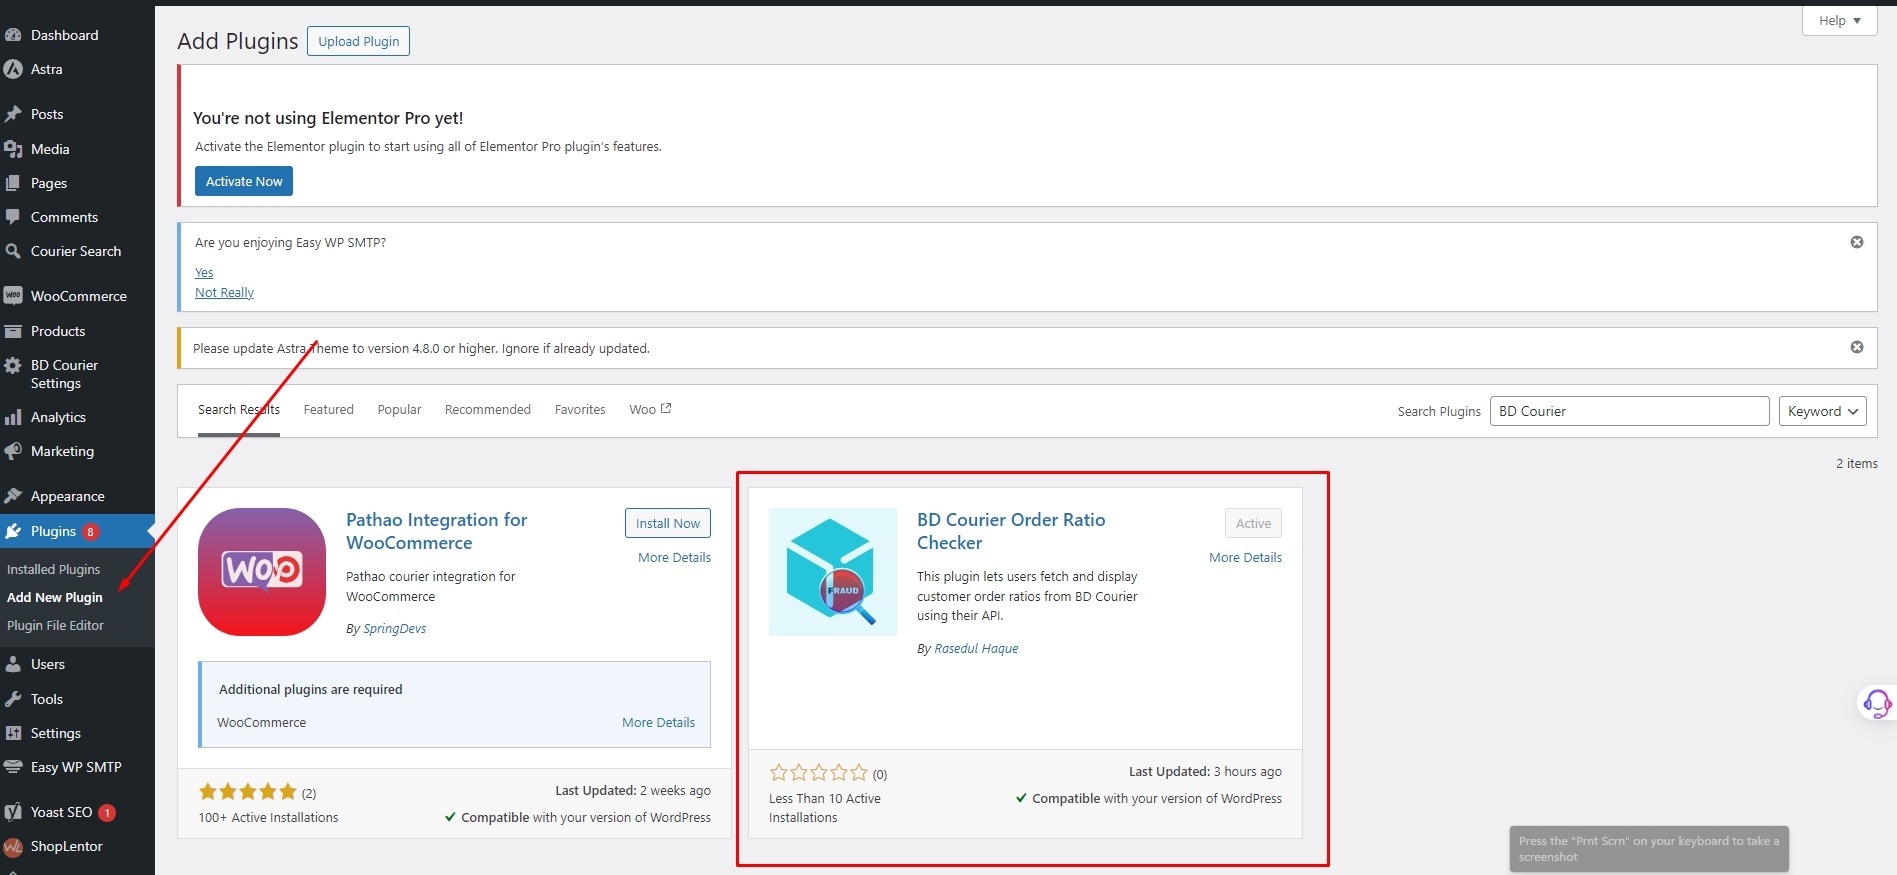Screen dimensions: 1897x875
Task: Click Pathao plugin five-star rating
Action: (x=248, y=792)
